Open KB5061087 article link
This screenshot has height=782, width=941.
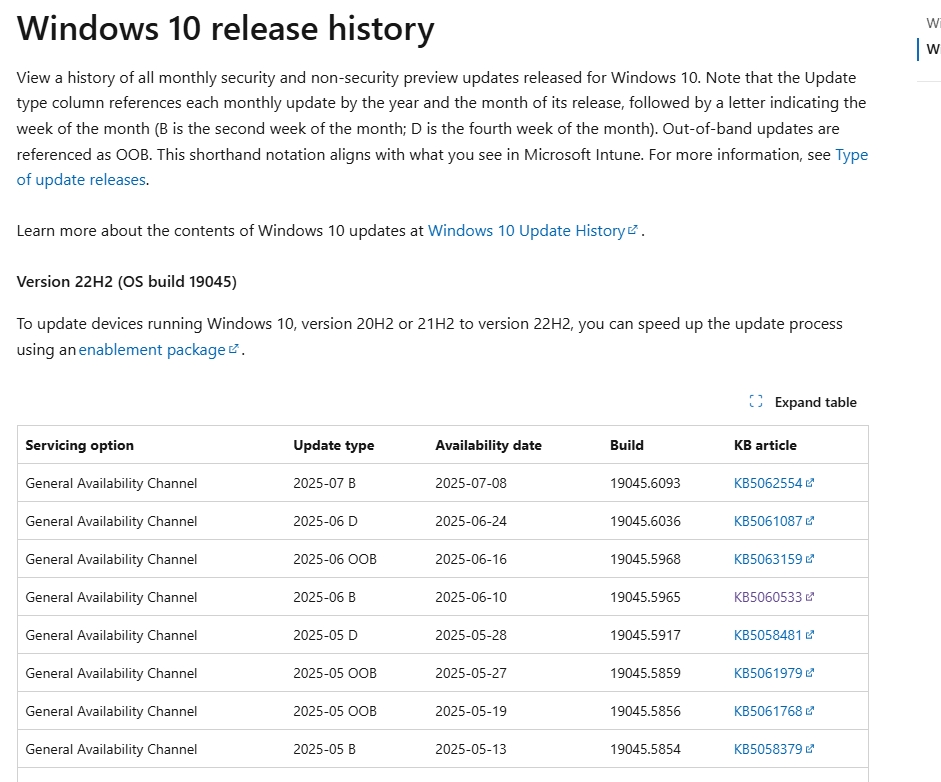click(774, 521)
